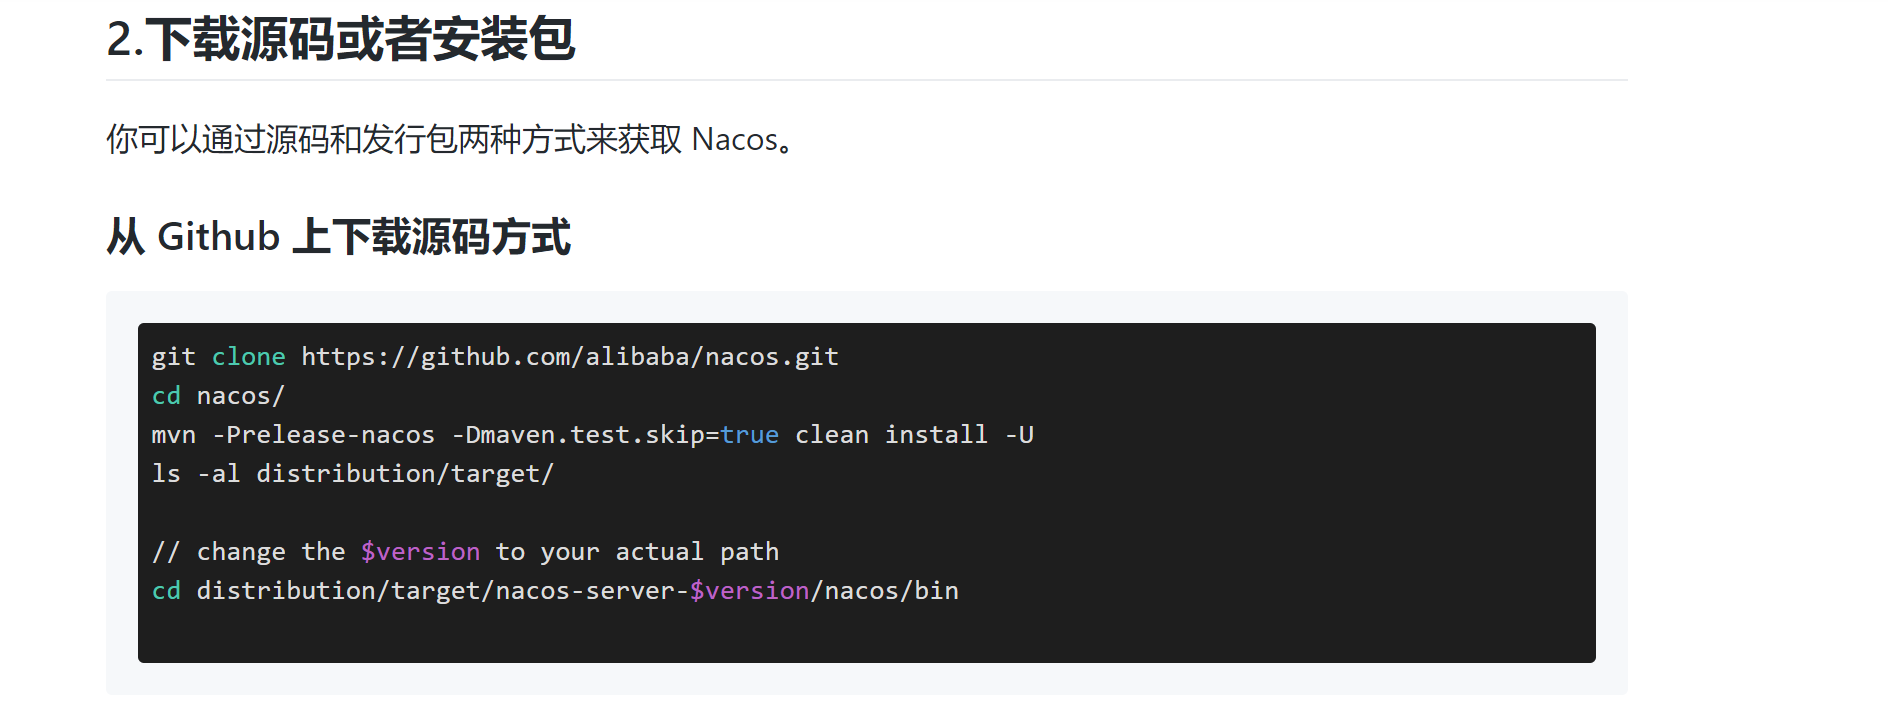Click the word Github in the subheading
Image resolution: width=1888 pixels, height=707 pixels.
[x=219, y=237]
